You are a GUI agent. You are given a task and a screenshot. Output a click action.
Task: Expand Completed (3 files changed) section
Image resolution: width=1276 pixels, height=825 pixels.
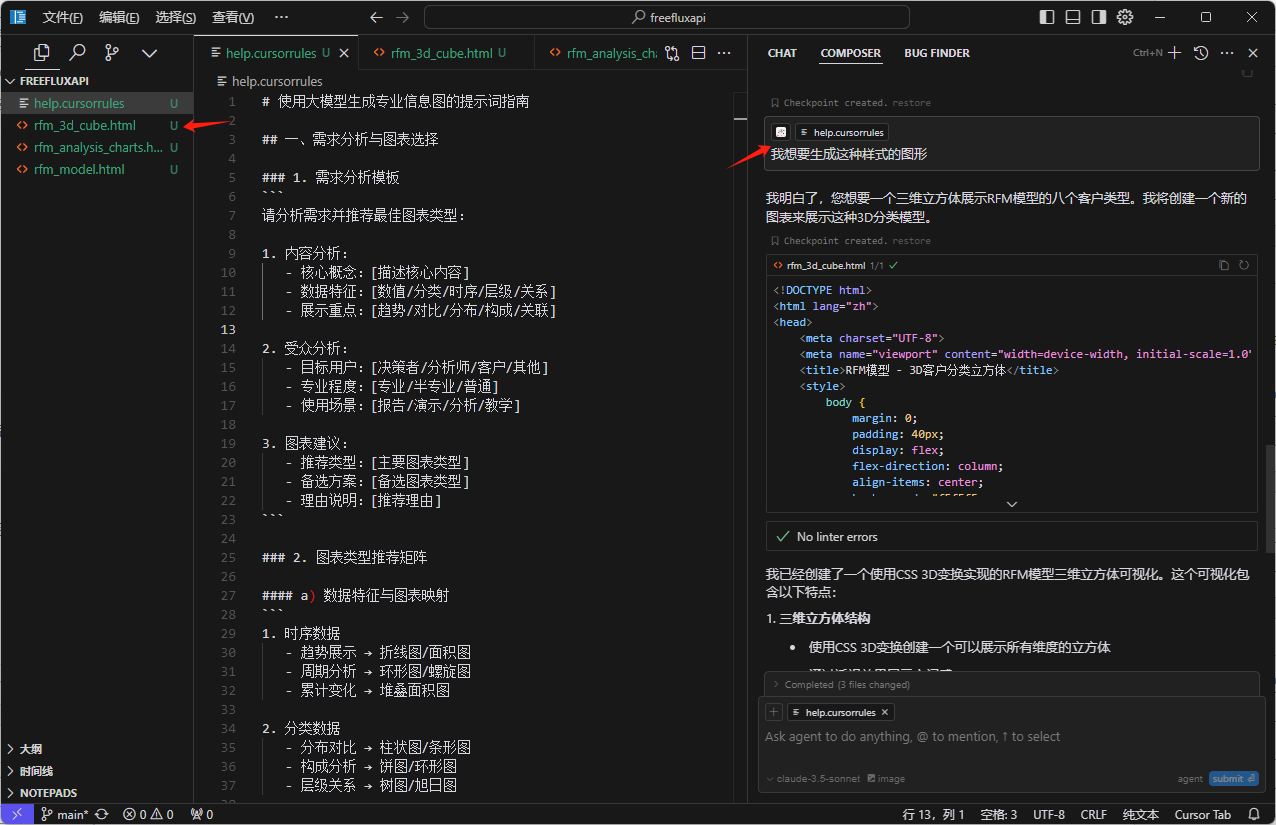click(x=1012, y=685)
